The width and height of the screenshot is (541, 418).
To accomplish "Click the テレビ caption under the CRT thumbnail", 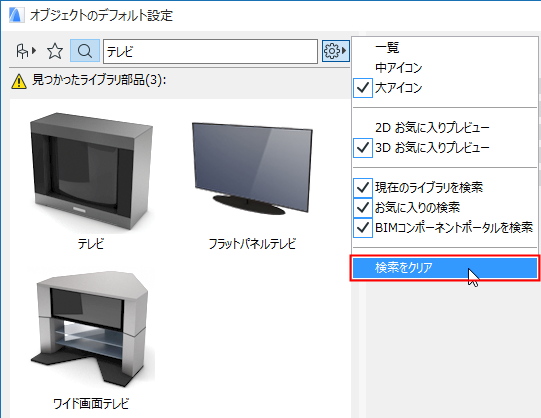I will pos(90,244).
